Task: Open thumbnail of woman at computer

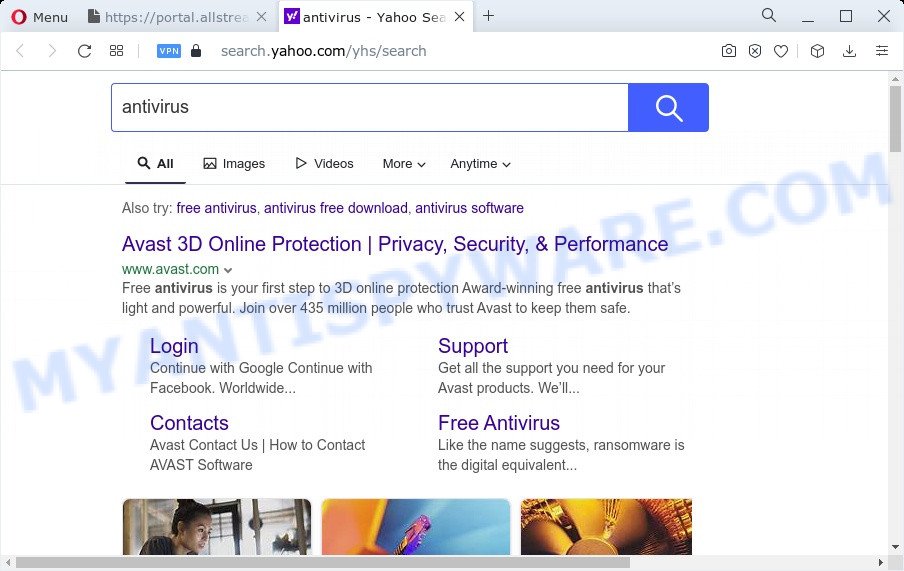Action: point(217,527)
